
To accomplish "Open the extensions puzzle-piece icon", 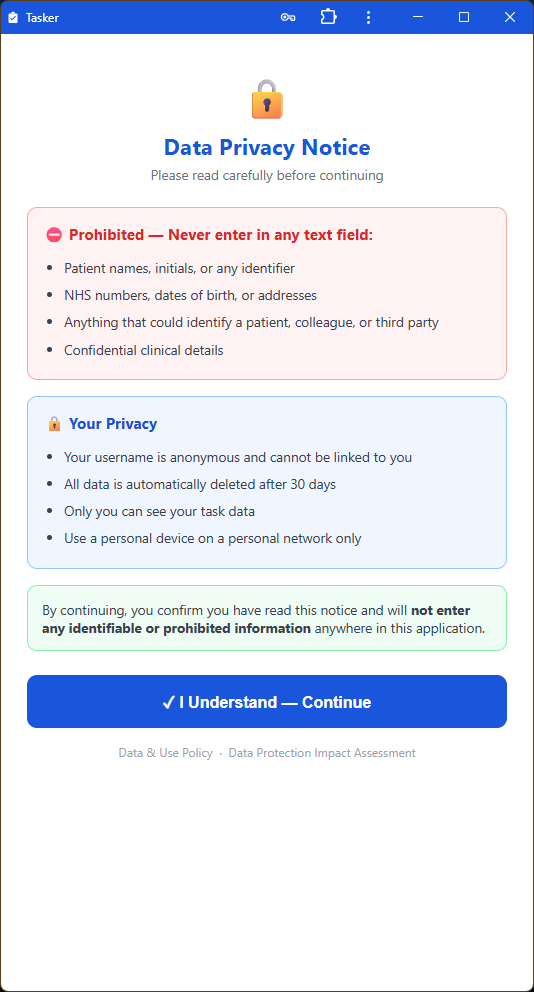I will tap(328, 17).
